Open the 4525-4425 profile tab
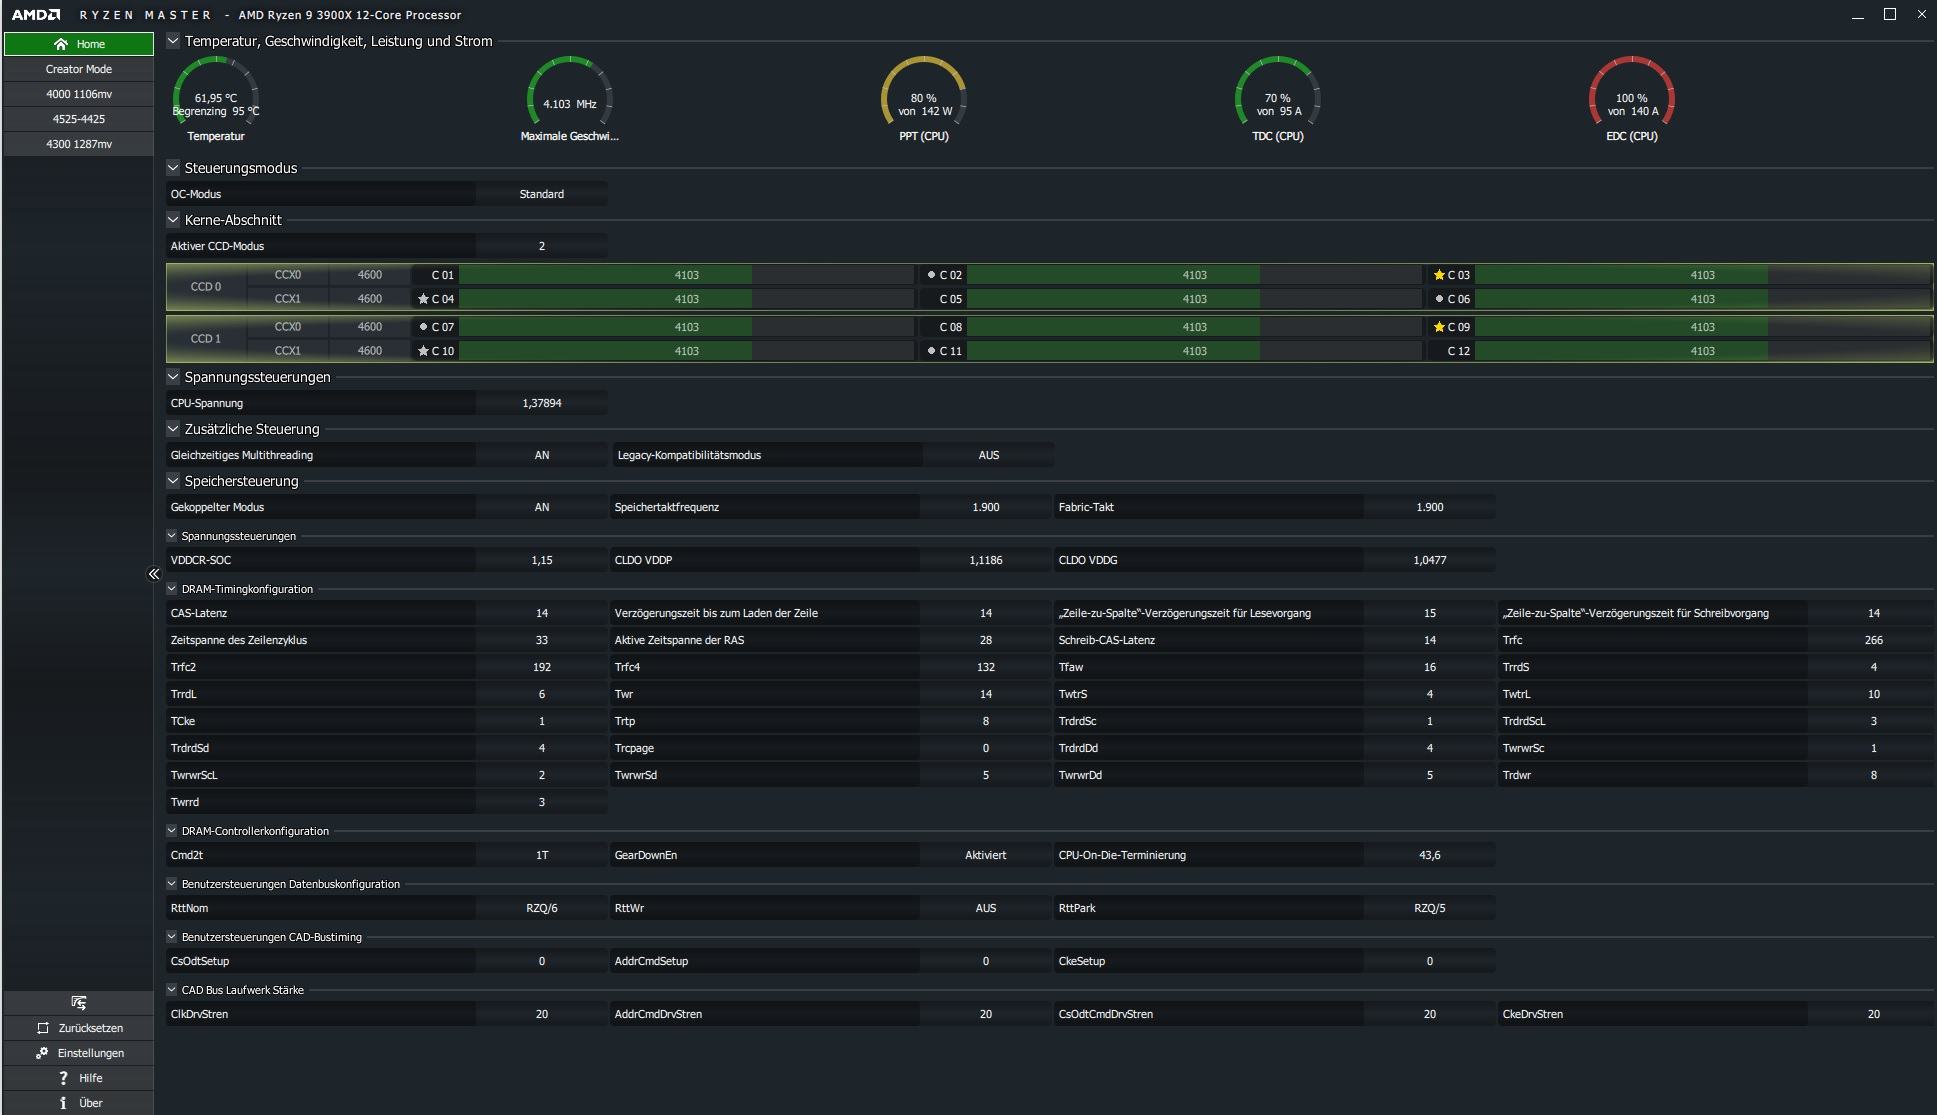The width and height of the screenshot is (1937, 1115). tap(78, 119)
